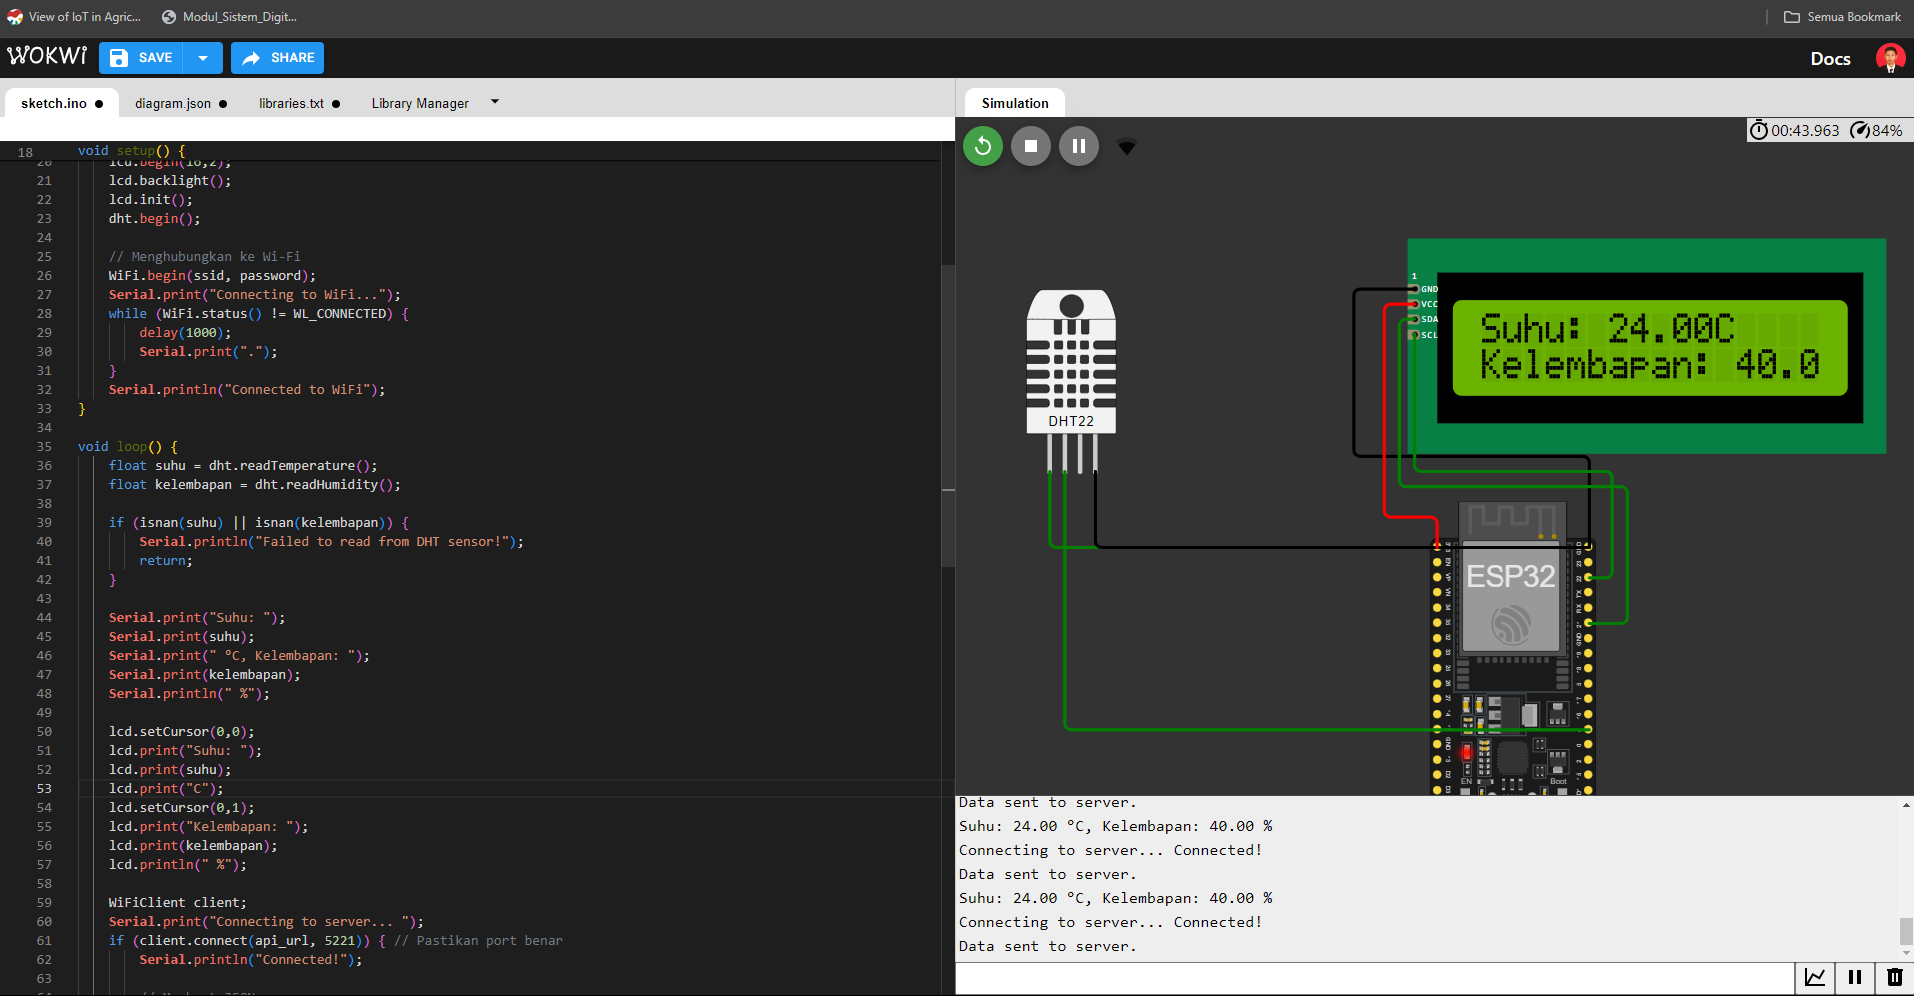Click the 'lcd.backlight();' code line
The image size is (1914, 996).
coord(170,180)
